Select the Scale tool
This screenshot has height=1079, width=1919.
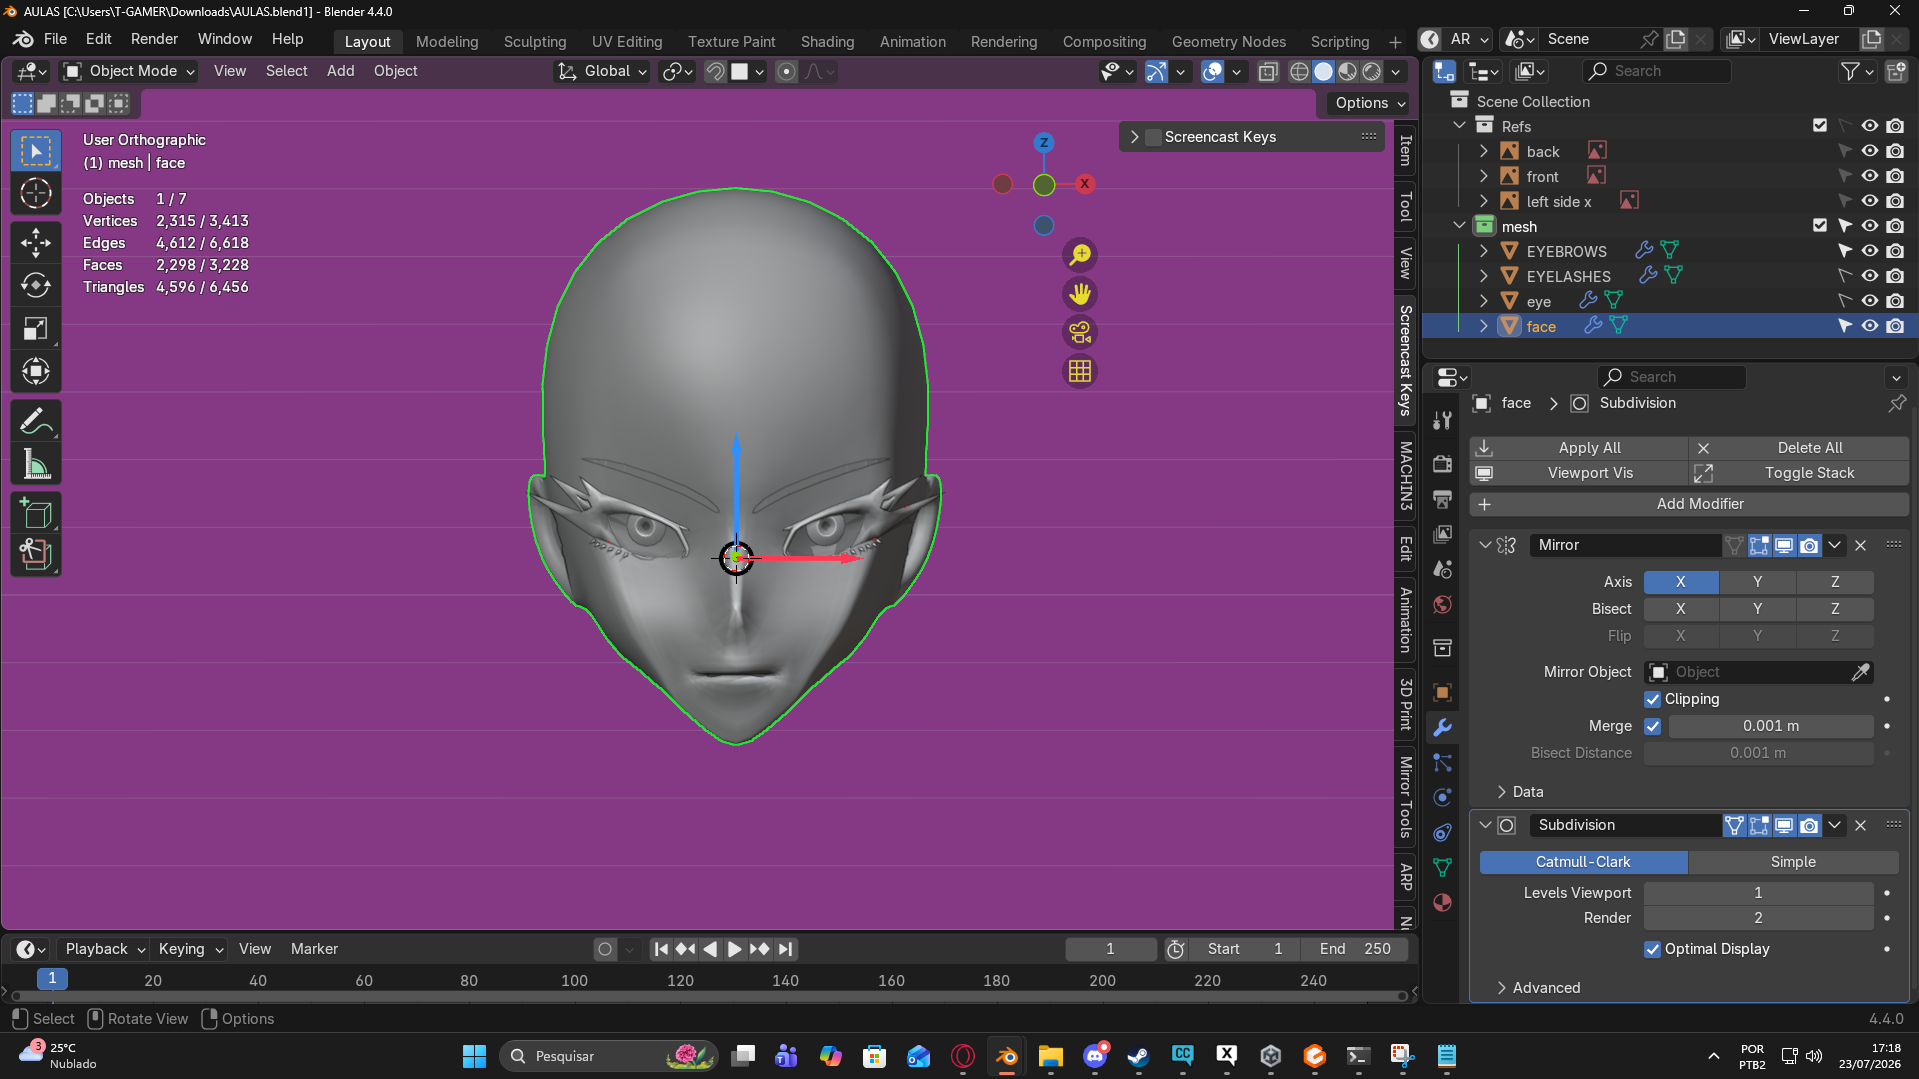pos(36,329)
